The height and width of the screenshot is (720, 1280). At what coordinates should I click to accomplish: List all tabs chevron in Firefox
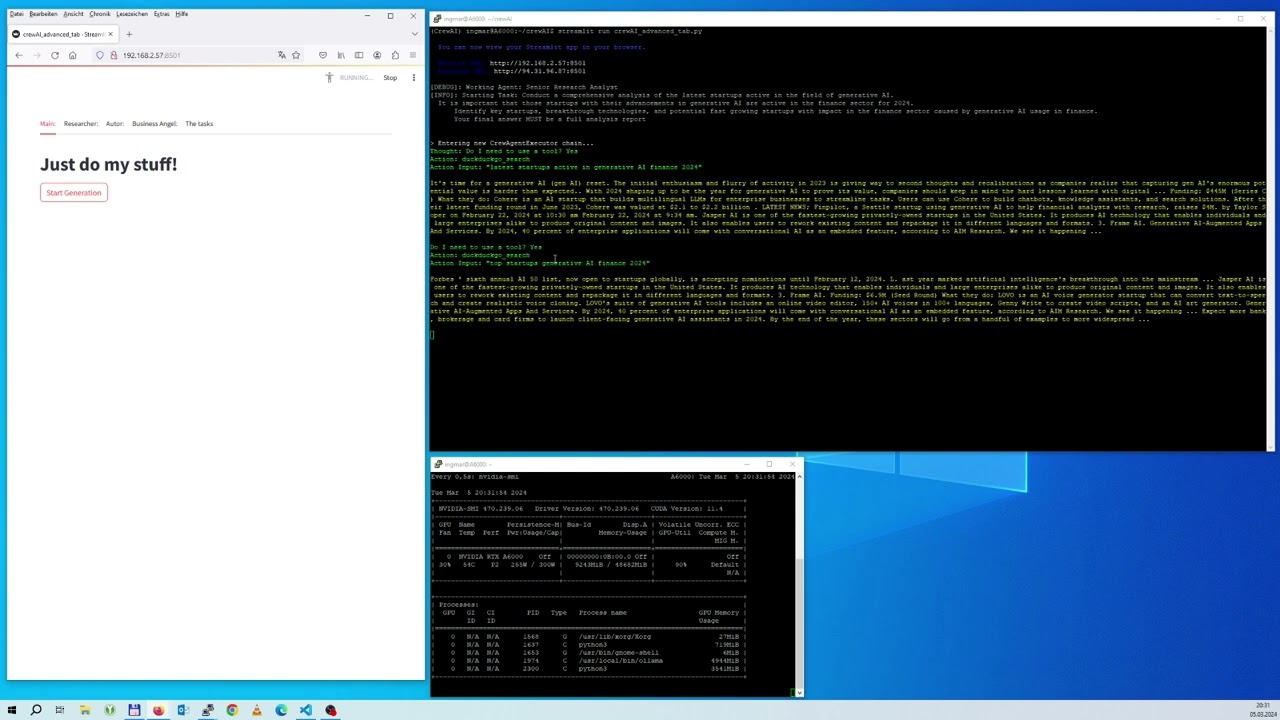(x=413, y=34)
